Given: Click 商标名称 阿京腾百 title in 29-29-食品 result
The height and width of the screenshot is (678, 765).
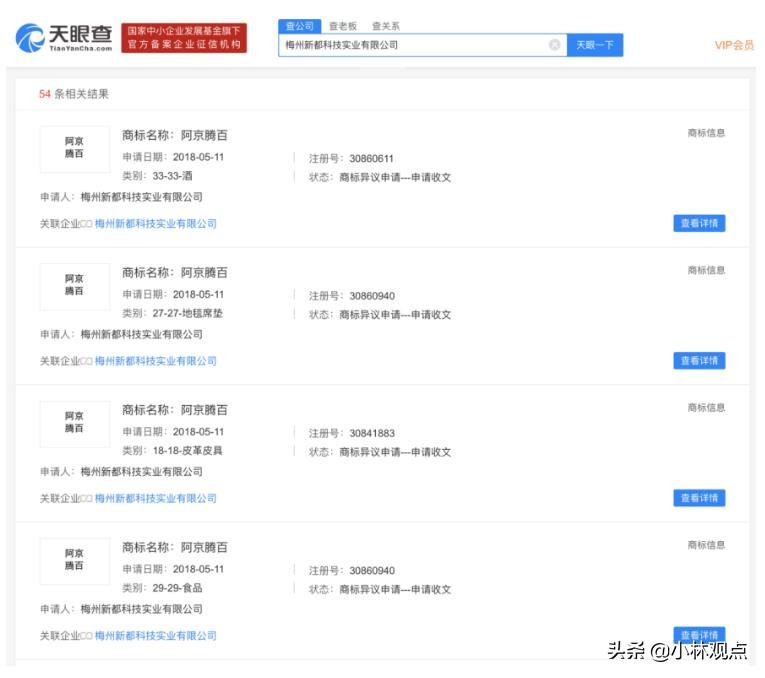Looking at the screenshot, I should [x=175, y=548].
